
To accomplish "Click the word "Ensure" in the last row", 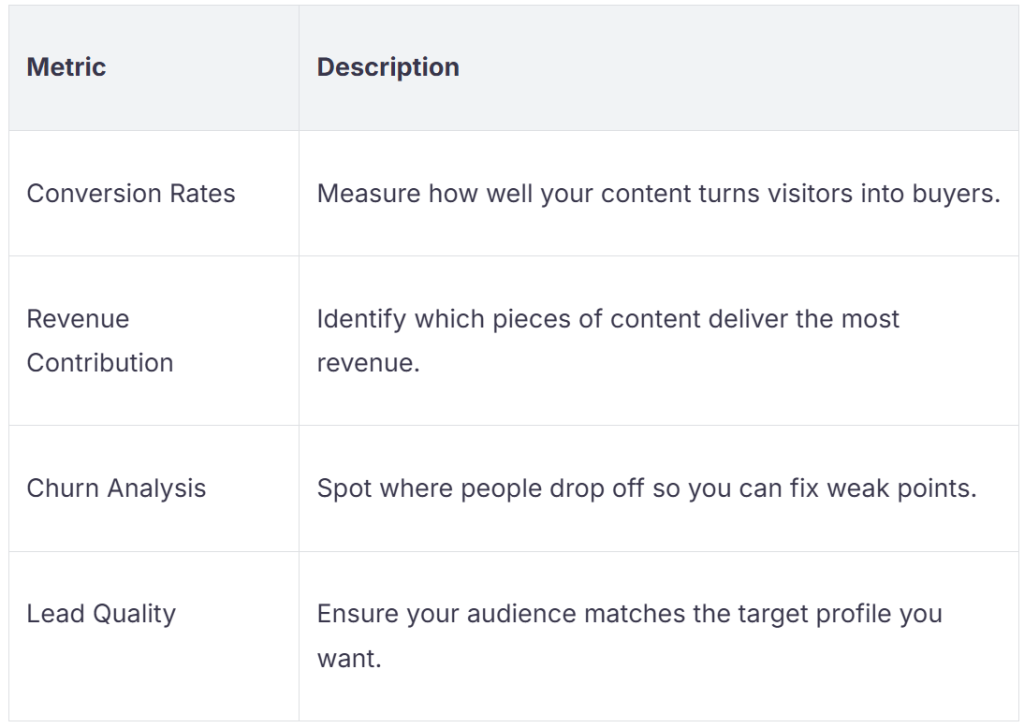I will (x=352, y=614).
